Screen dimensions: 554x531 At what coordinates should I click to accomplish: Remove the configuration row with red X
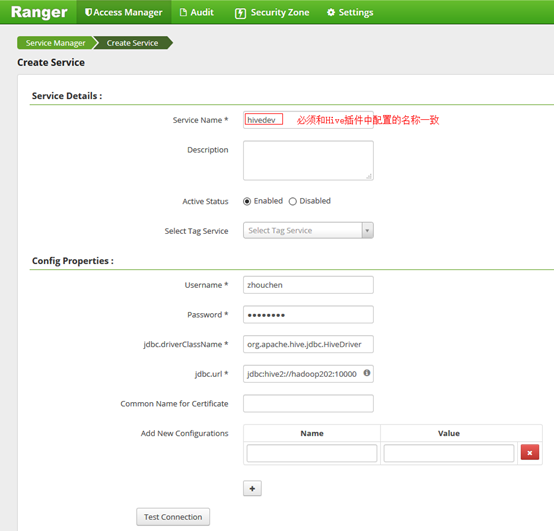(x=530, y=452)
